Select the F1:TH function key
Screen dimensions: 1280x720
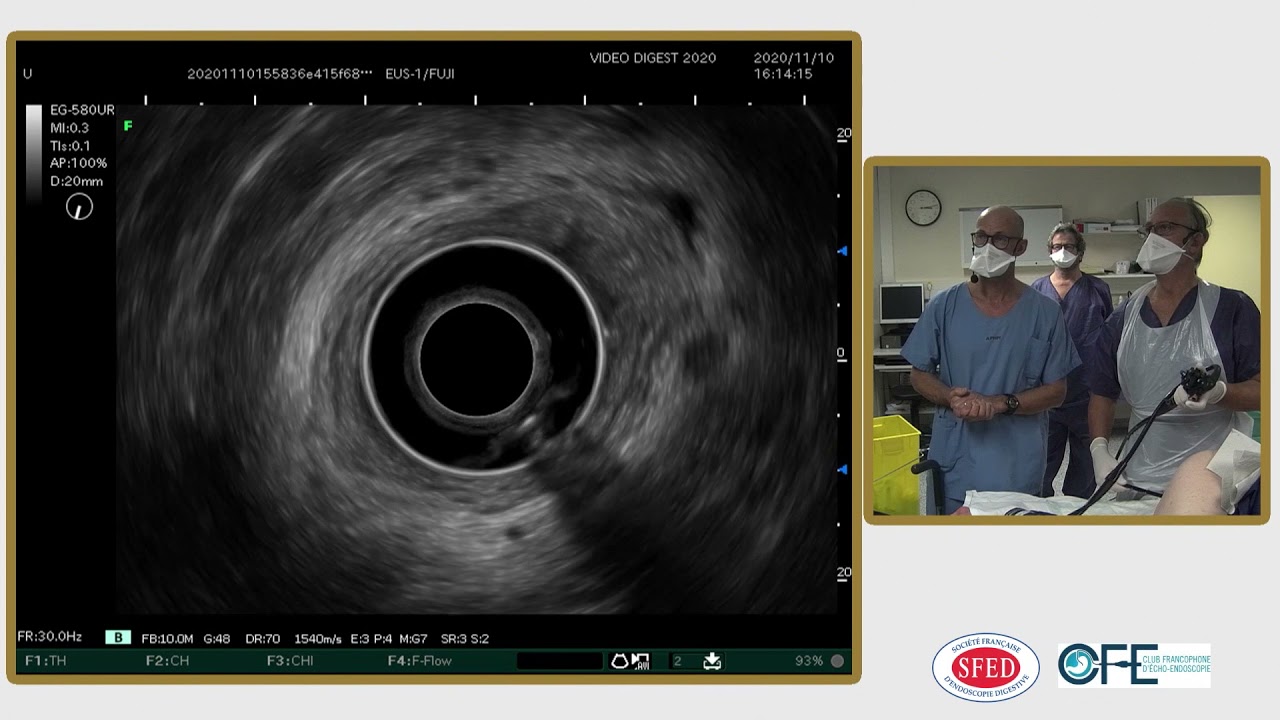(45, 661)
